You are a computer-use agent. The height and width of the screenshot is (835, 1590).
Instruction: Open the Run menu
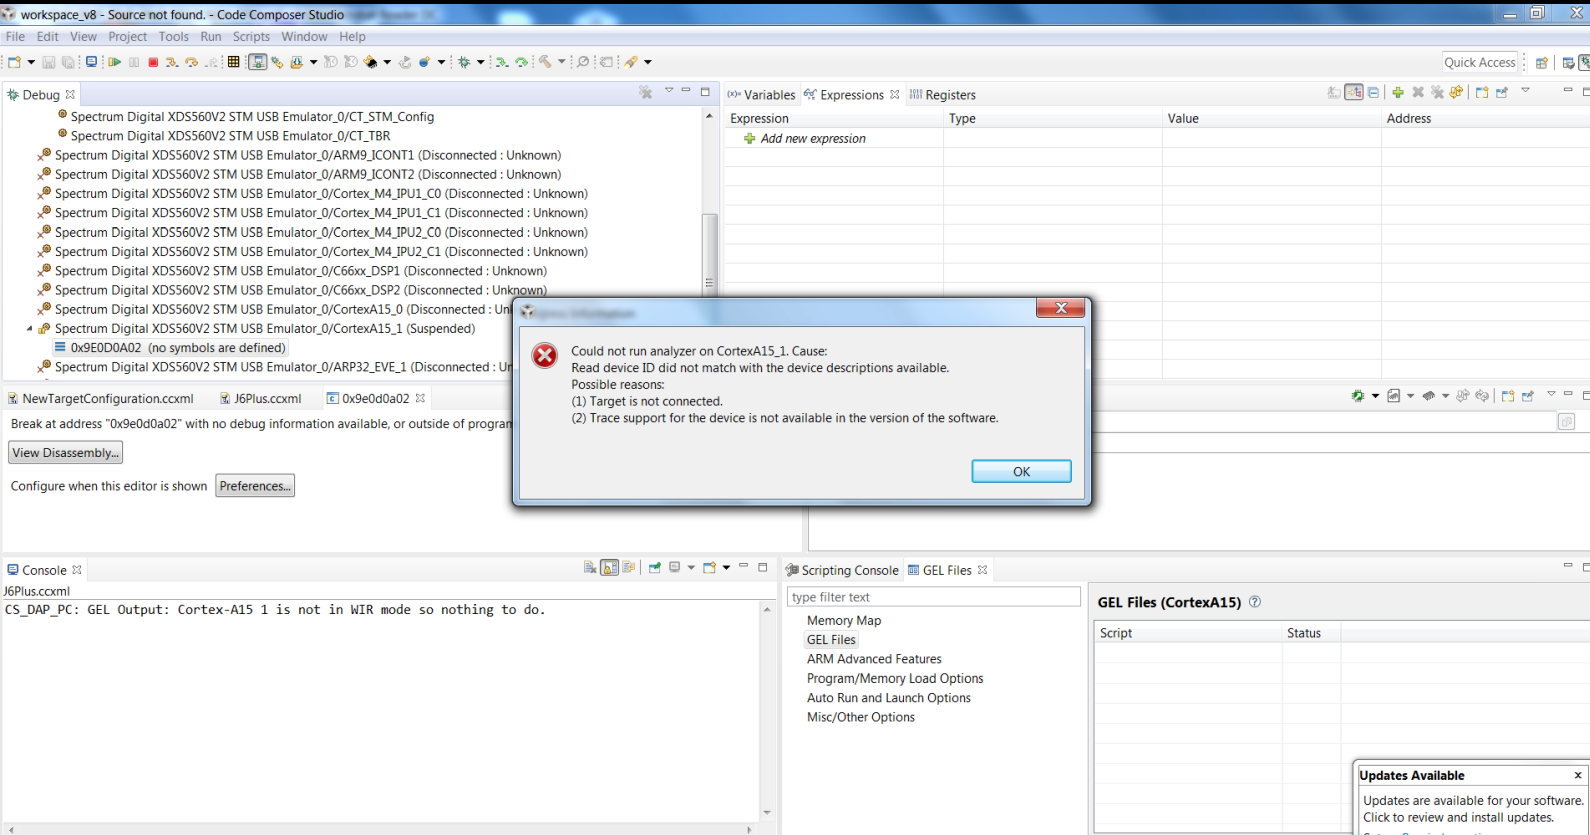pos(210,36)
